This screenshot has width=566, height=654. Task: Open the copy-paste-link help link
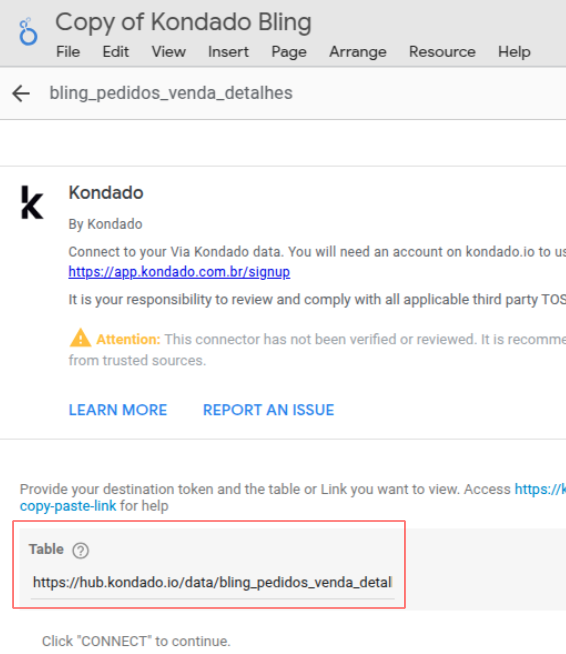click(68, 506)
